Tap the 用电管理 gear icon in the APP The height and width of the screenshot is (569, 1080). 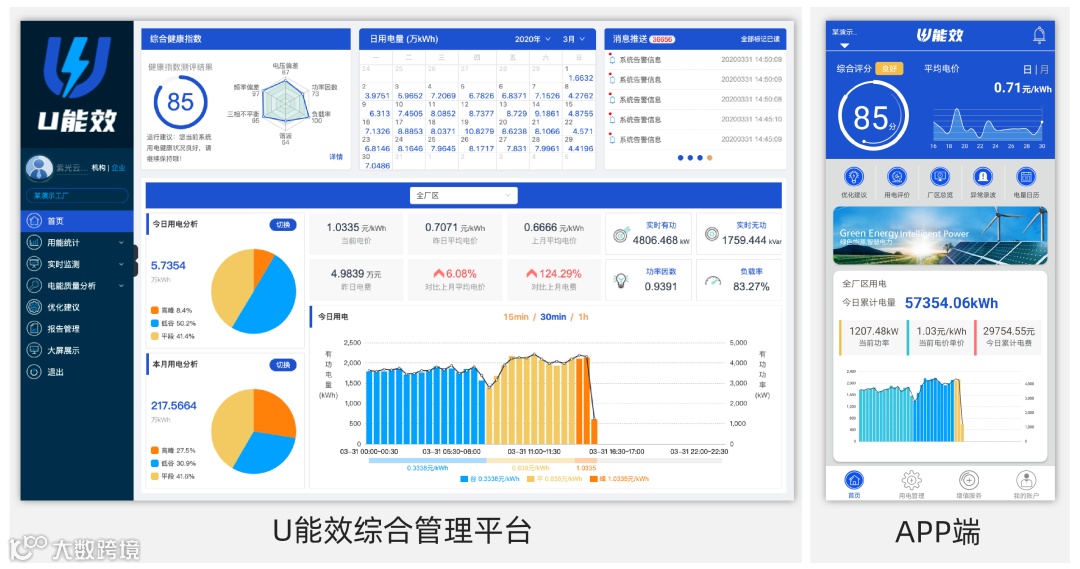(x=911, y=479)
